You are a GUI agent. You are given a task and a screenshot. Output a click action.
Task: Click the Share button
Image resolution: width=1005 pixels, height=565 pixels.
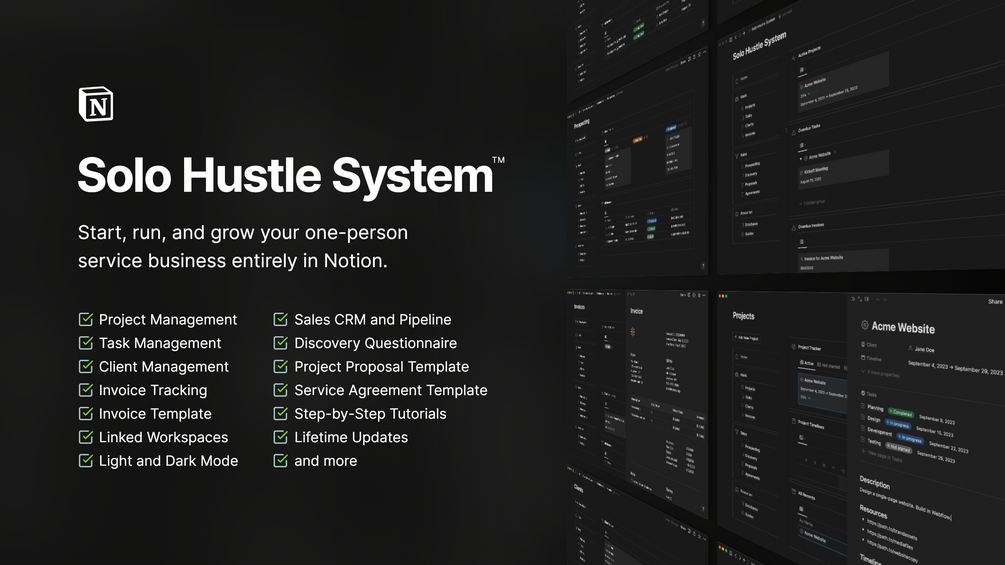pos(995,302)
